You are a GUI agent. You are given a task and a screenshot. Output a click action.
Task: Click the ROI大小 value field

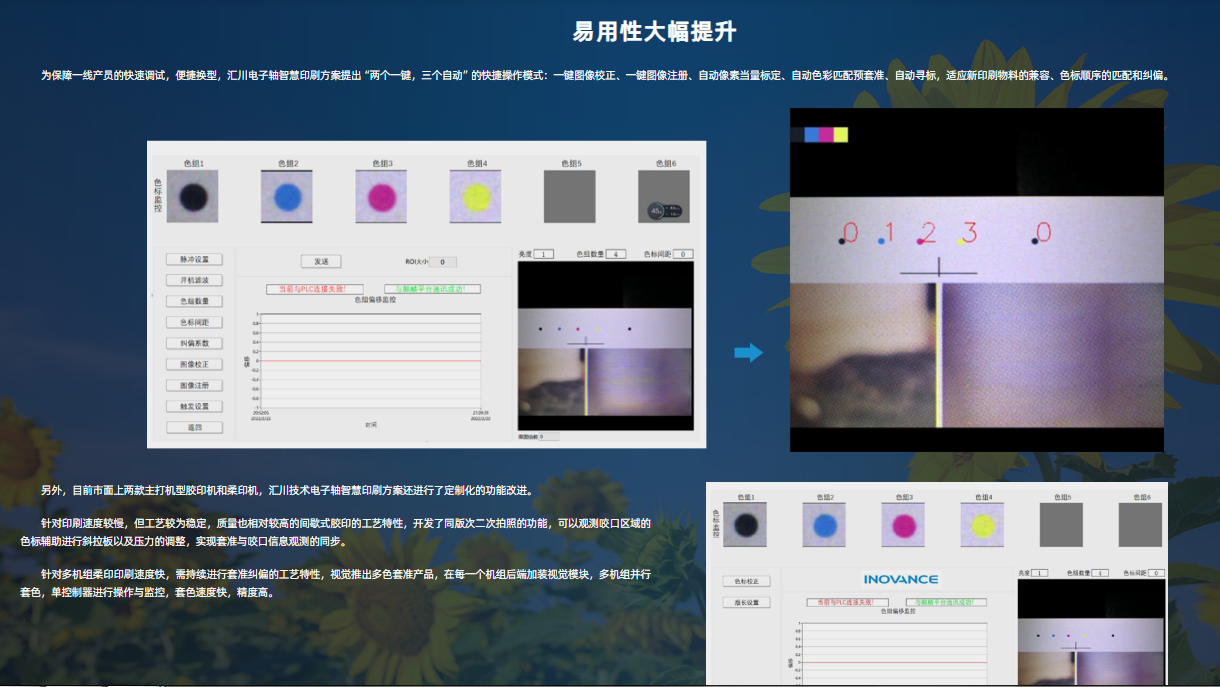[442, 262]
